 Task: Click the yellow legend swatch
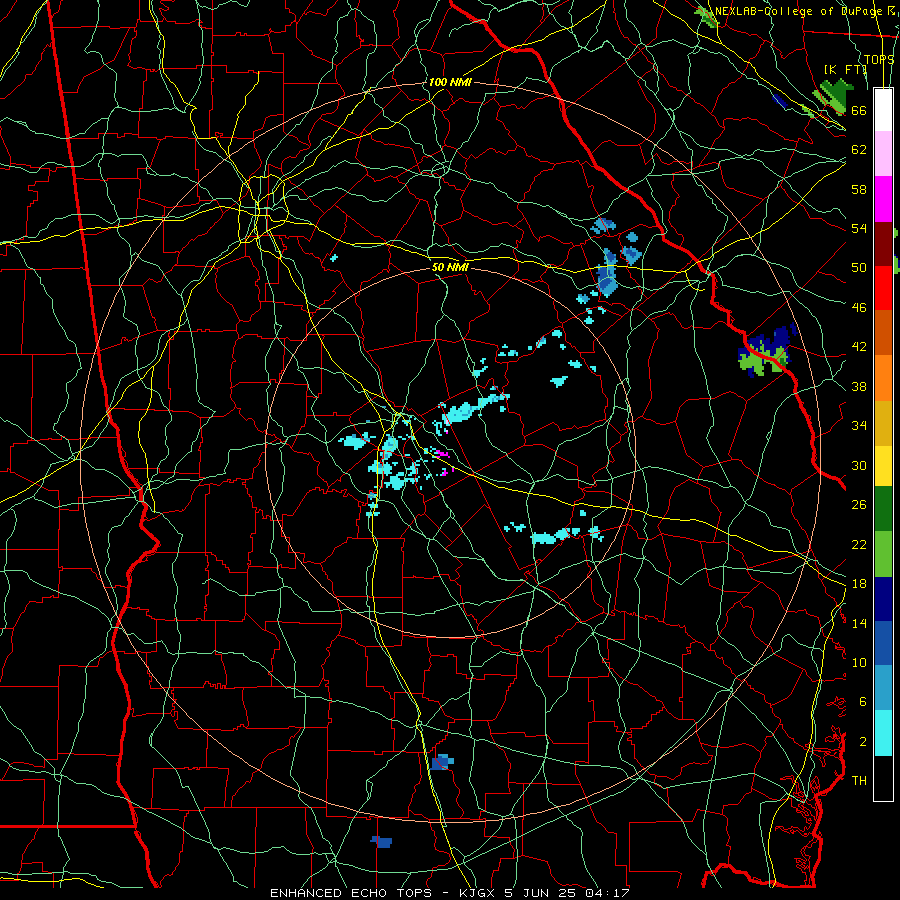coord(883,466)
